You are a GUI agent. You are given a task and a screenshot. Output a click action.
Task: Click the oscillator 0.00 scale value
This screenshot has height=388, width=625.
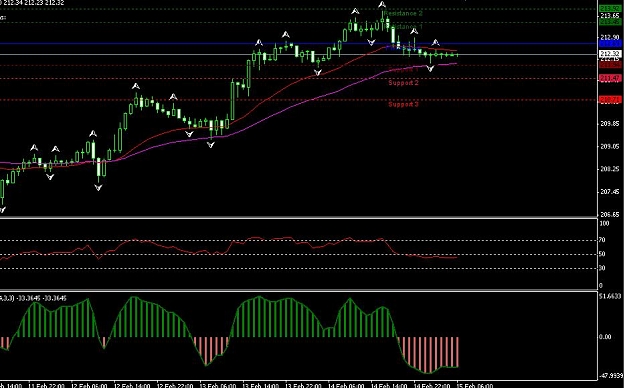605,337
